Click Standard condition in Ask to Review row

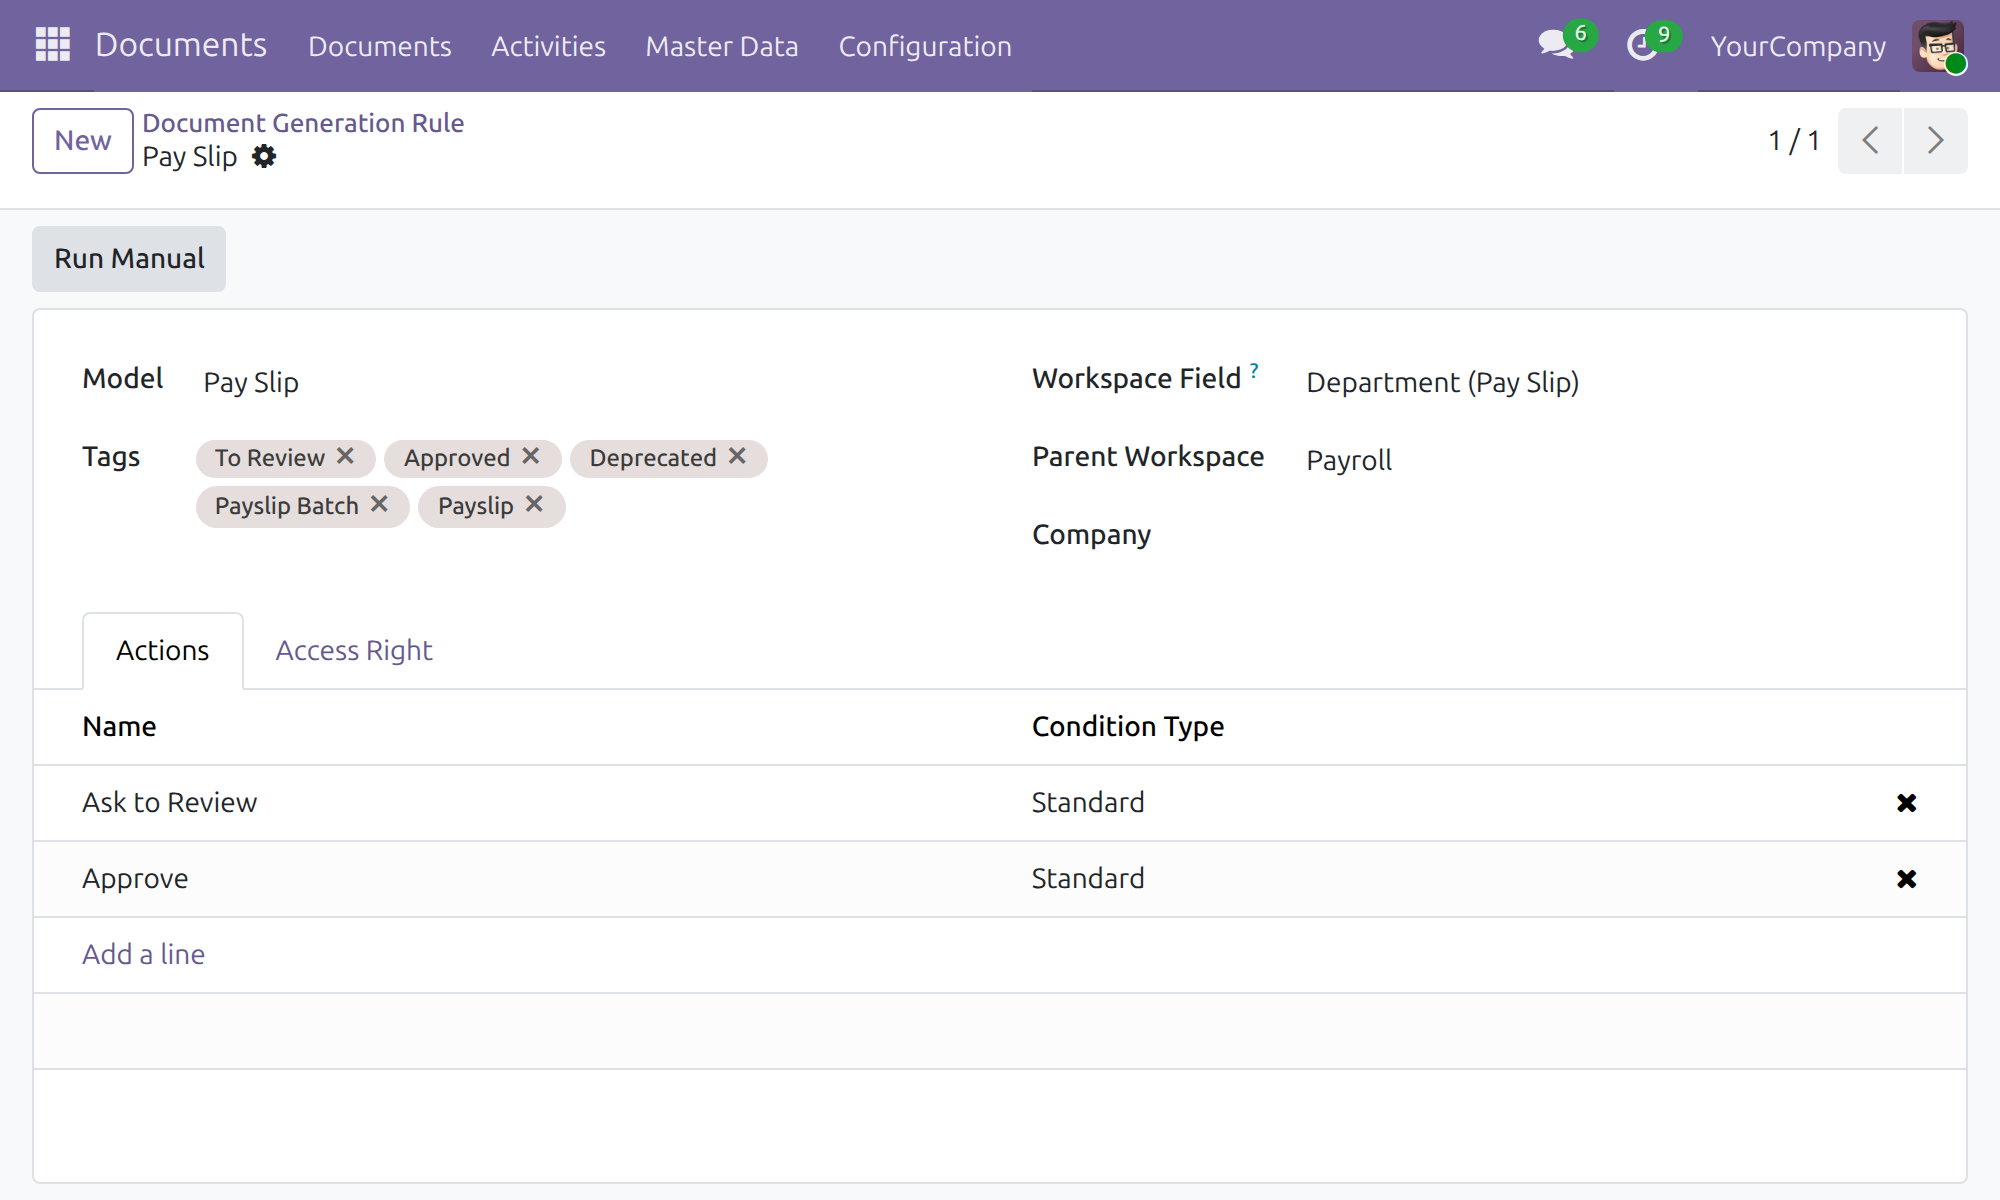[x=1088, y=803]
